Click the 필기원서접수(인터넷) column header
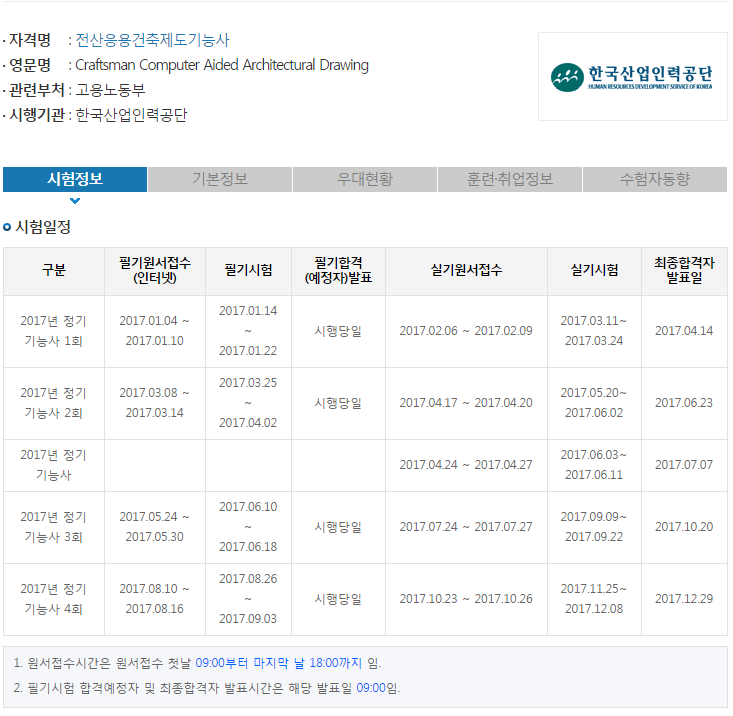This screenshot has width=733, height=716. 155,271
